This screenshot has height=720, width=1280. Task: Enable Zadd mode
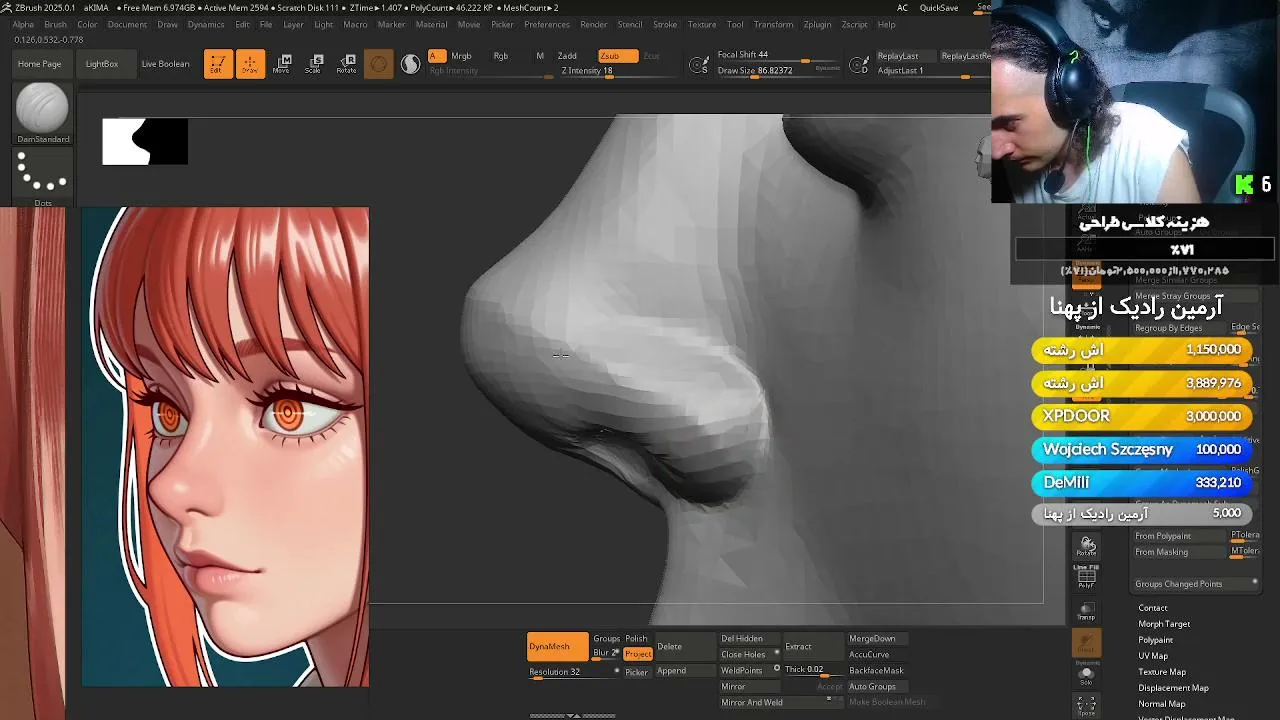click(567, 56)
